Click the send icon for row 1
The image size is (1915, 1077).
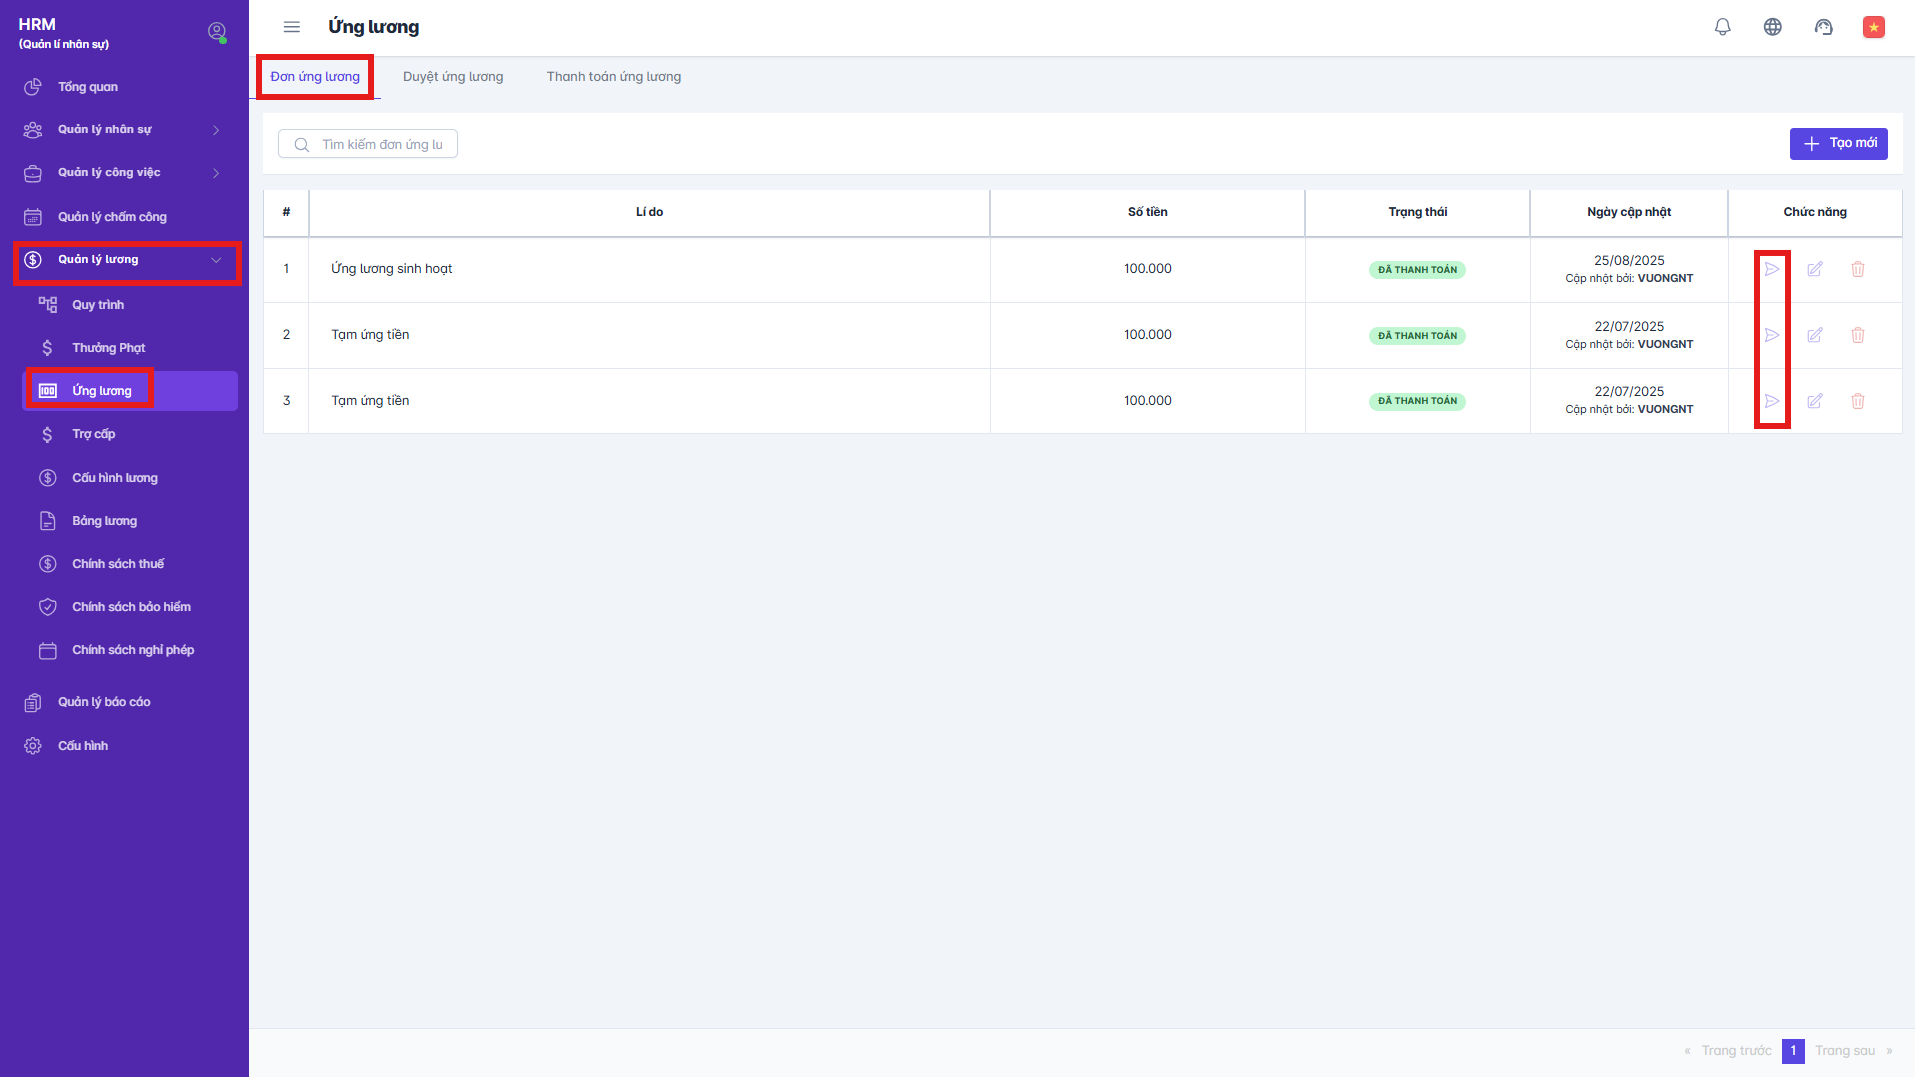click(1771, 269)
